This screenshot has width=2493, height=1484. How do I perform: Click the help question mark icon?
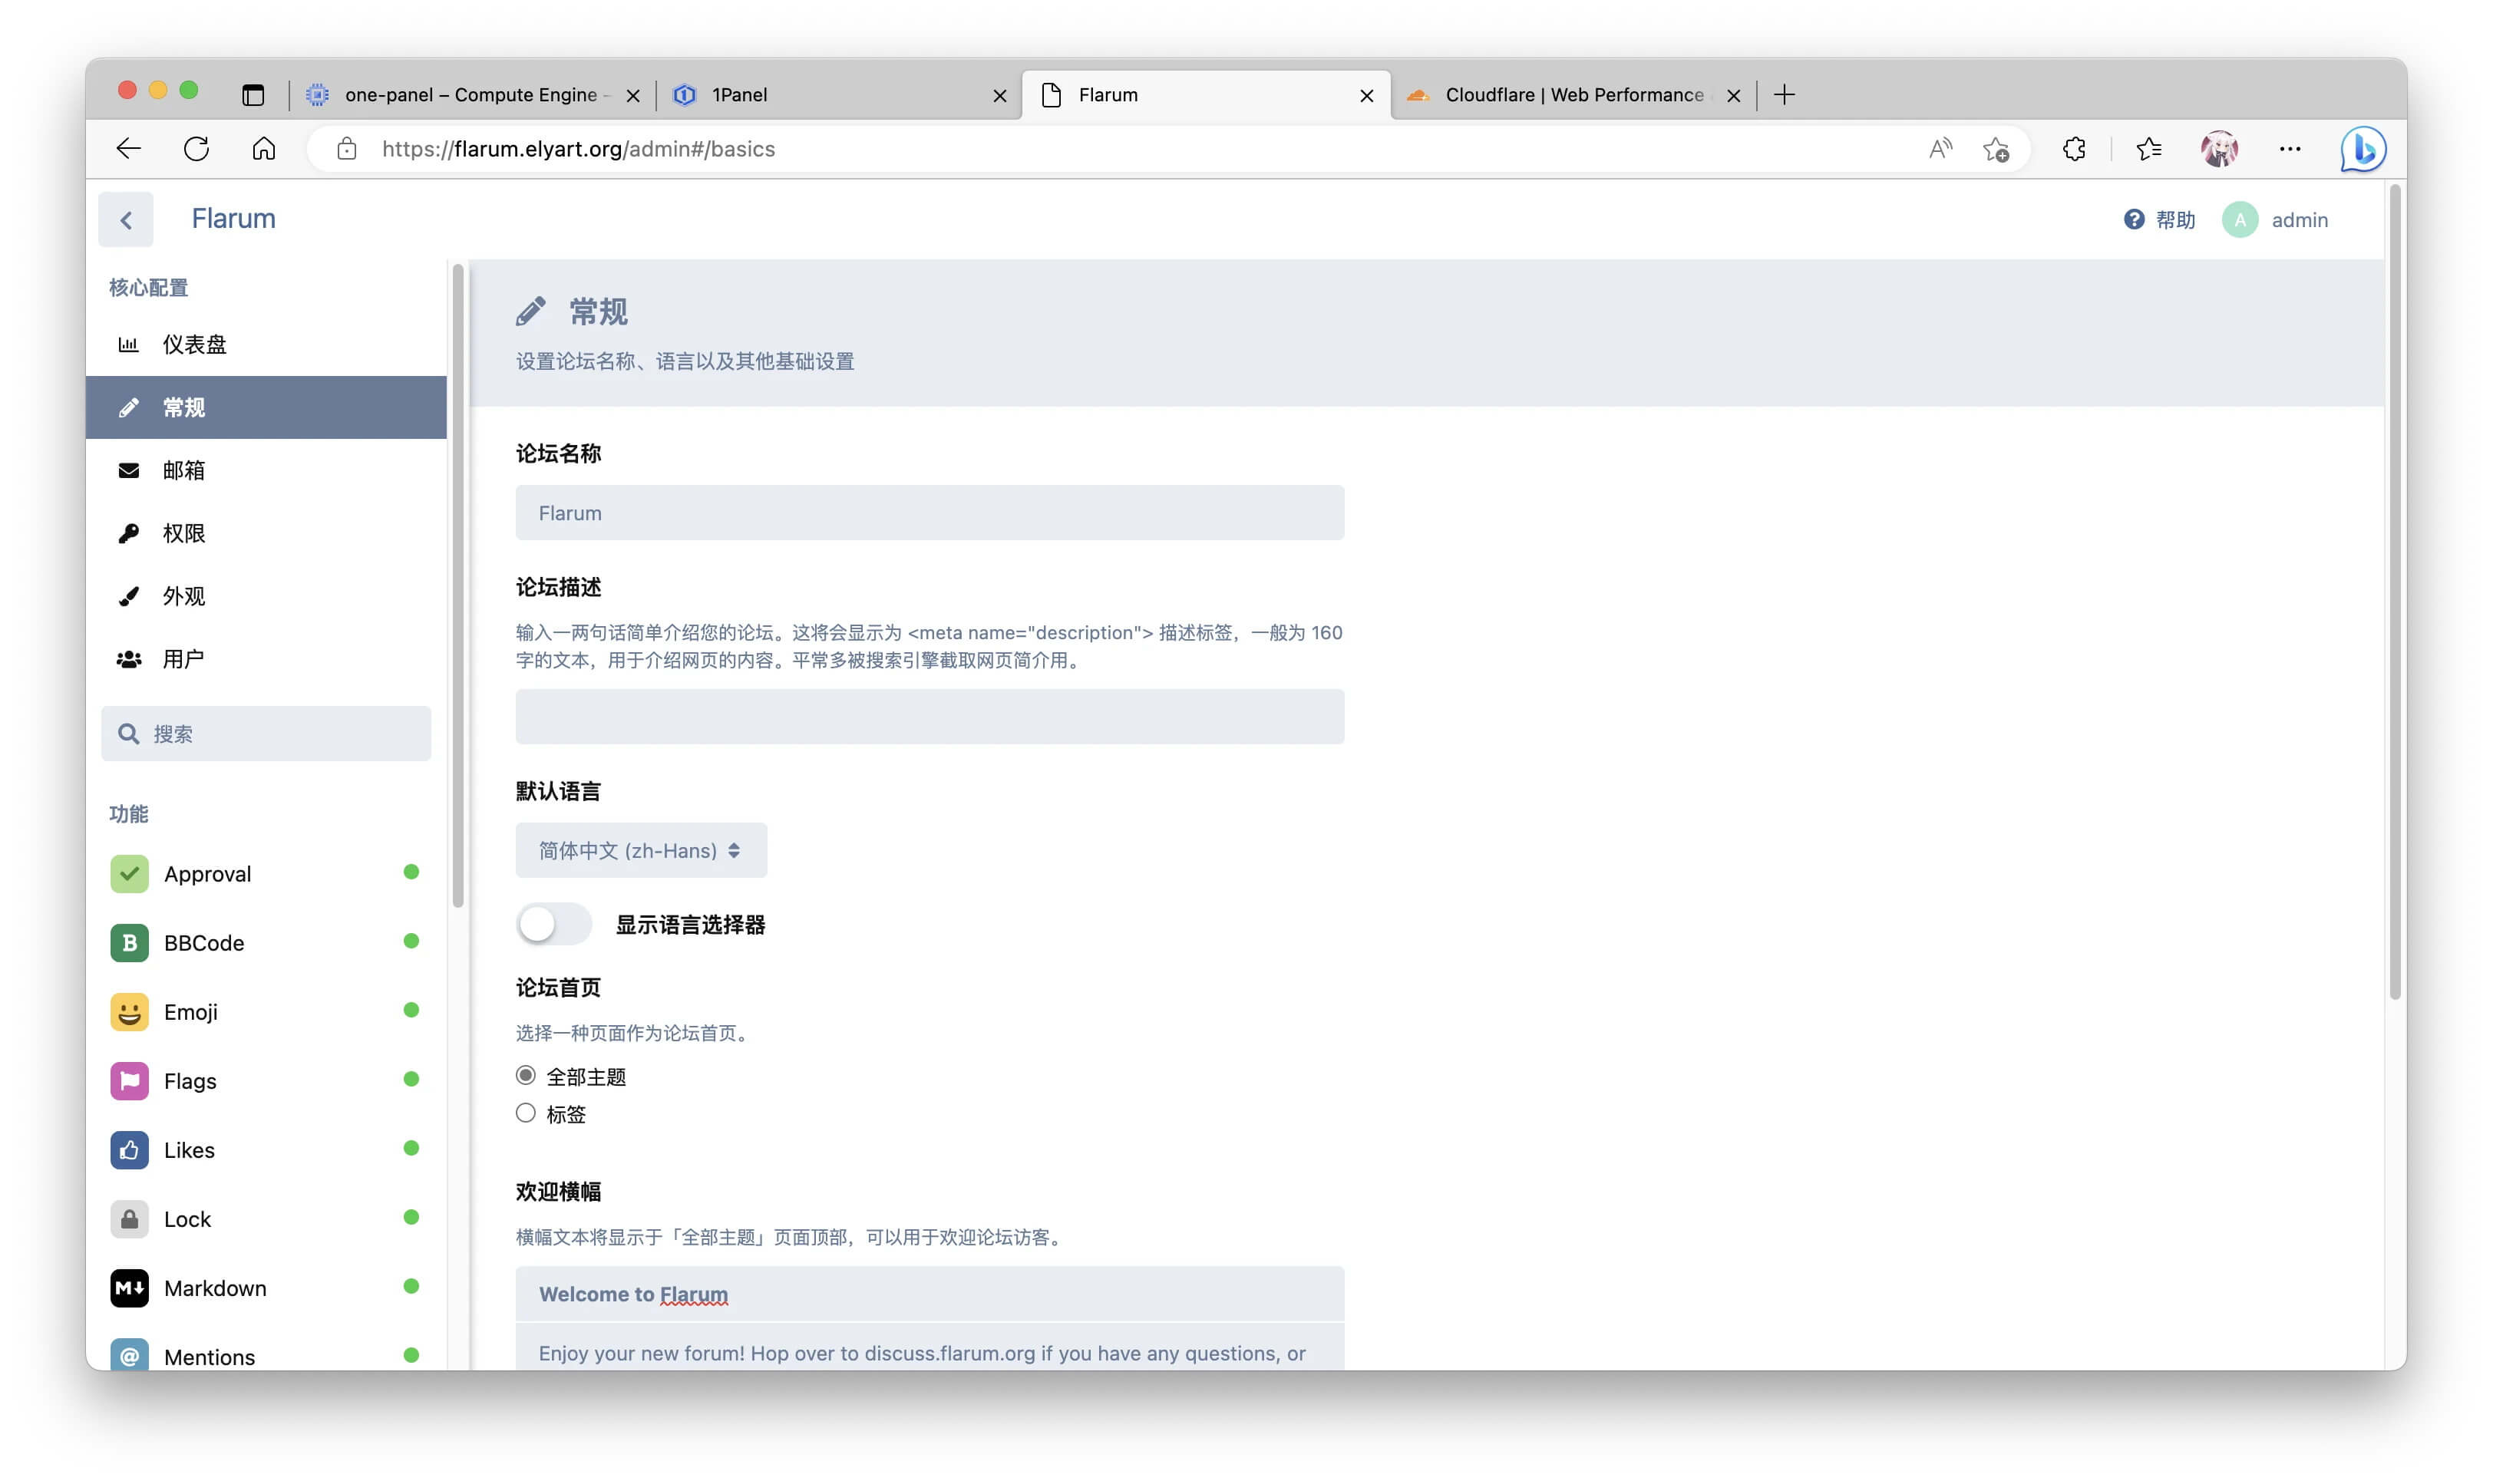coord(2134,220)
